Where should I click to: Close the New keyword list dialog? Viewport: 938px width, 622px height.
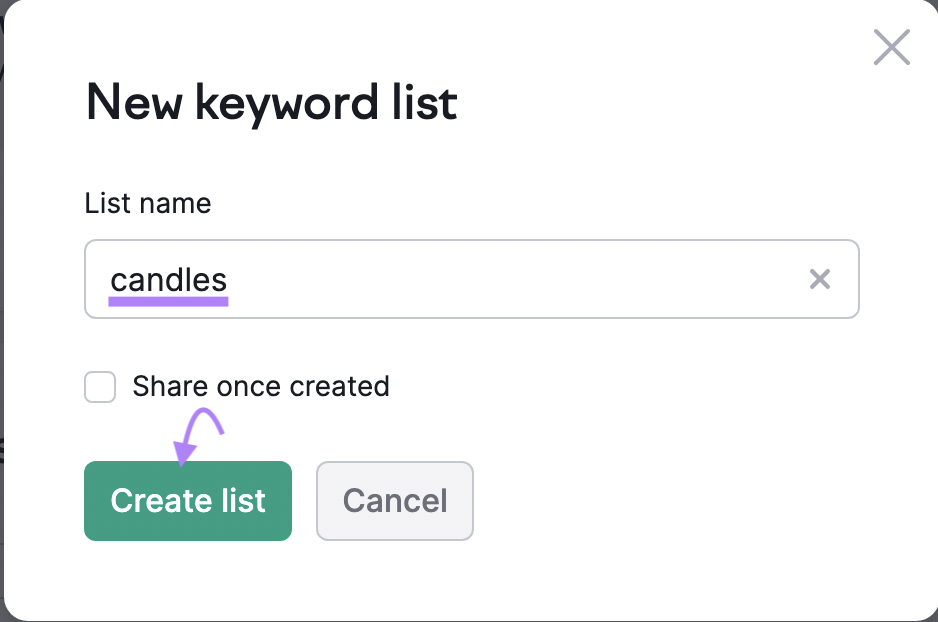click(891, 47)
